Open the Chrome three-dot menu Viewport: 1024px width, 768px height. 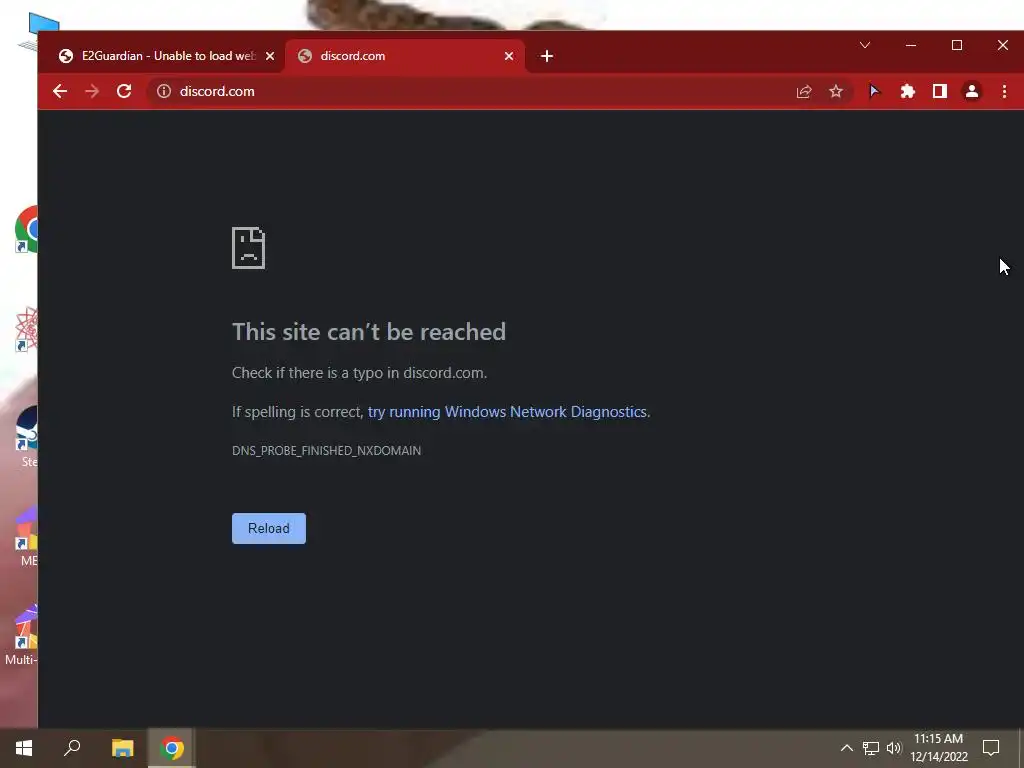(1004, 91)
